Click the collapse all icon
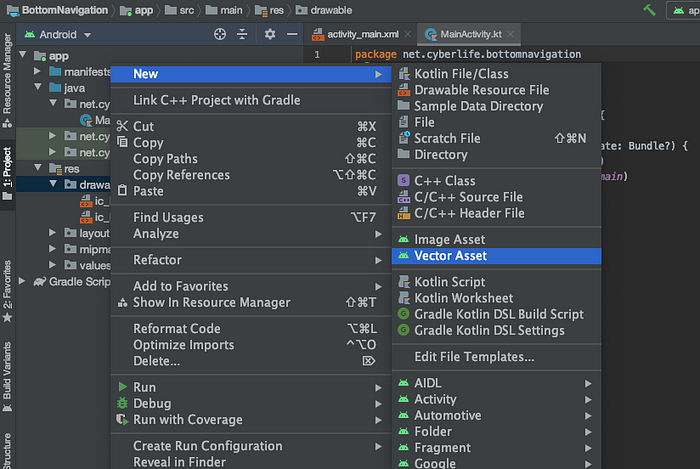This screenshot has width=700, height=469. [242, 34]
